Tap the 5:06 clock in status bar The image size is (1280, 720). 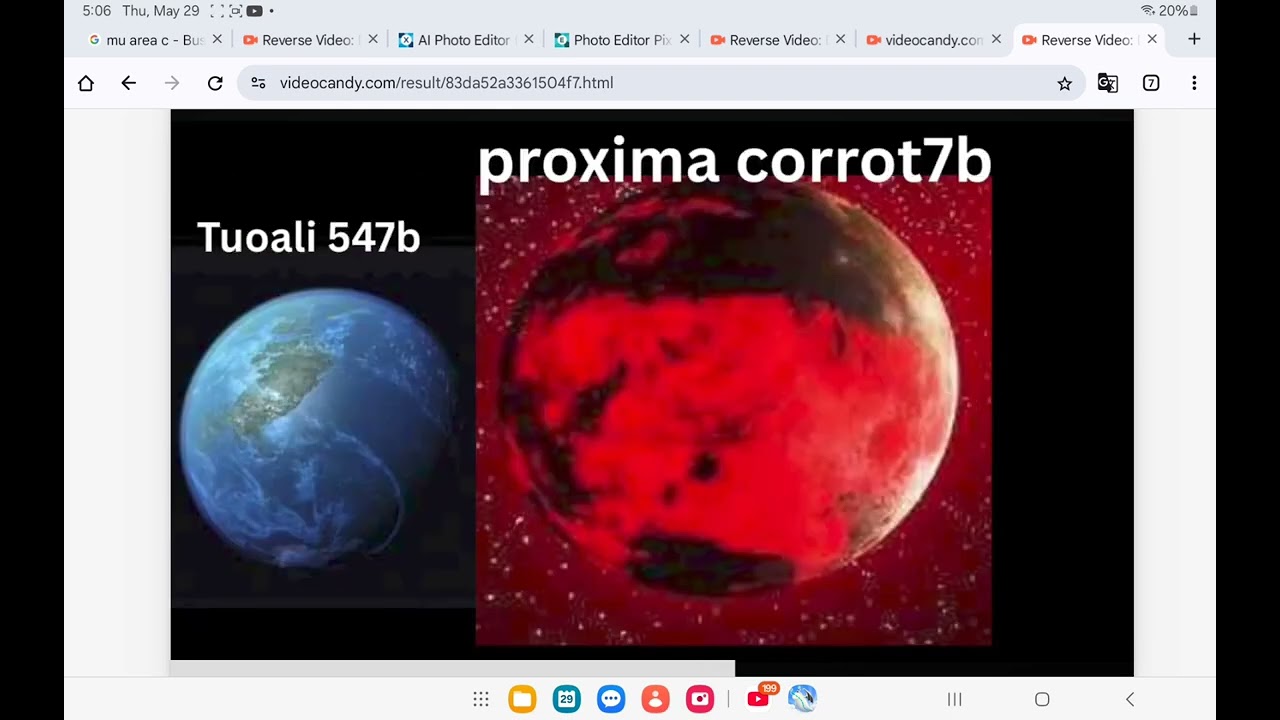click(97, 11)
